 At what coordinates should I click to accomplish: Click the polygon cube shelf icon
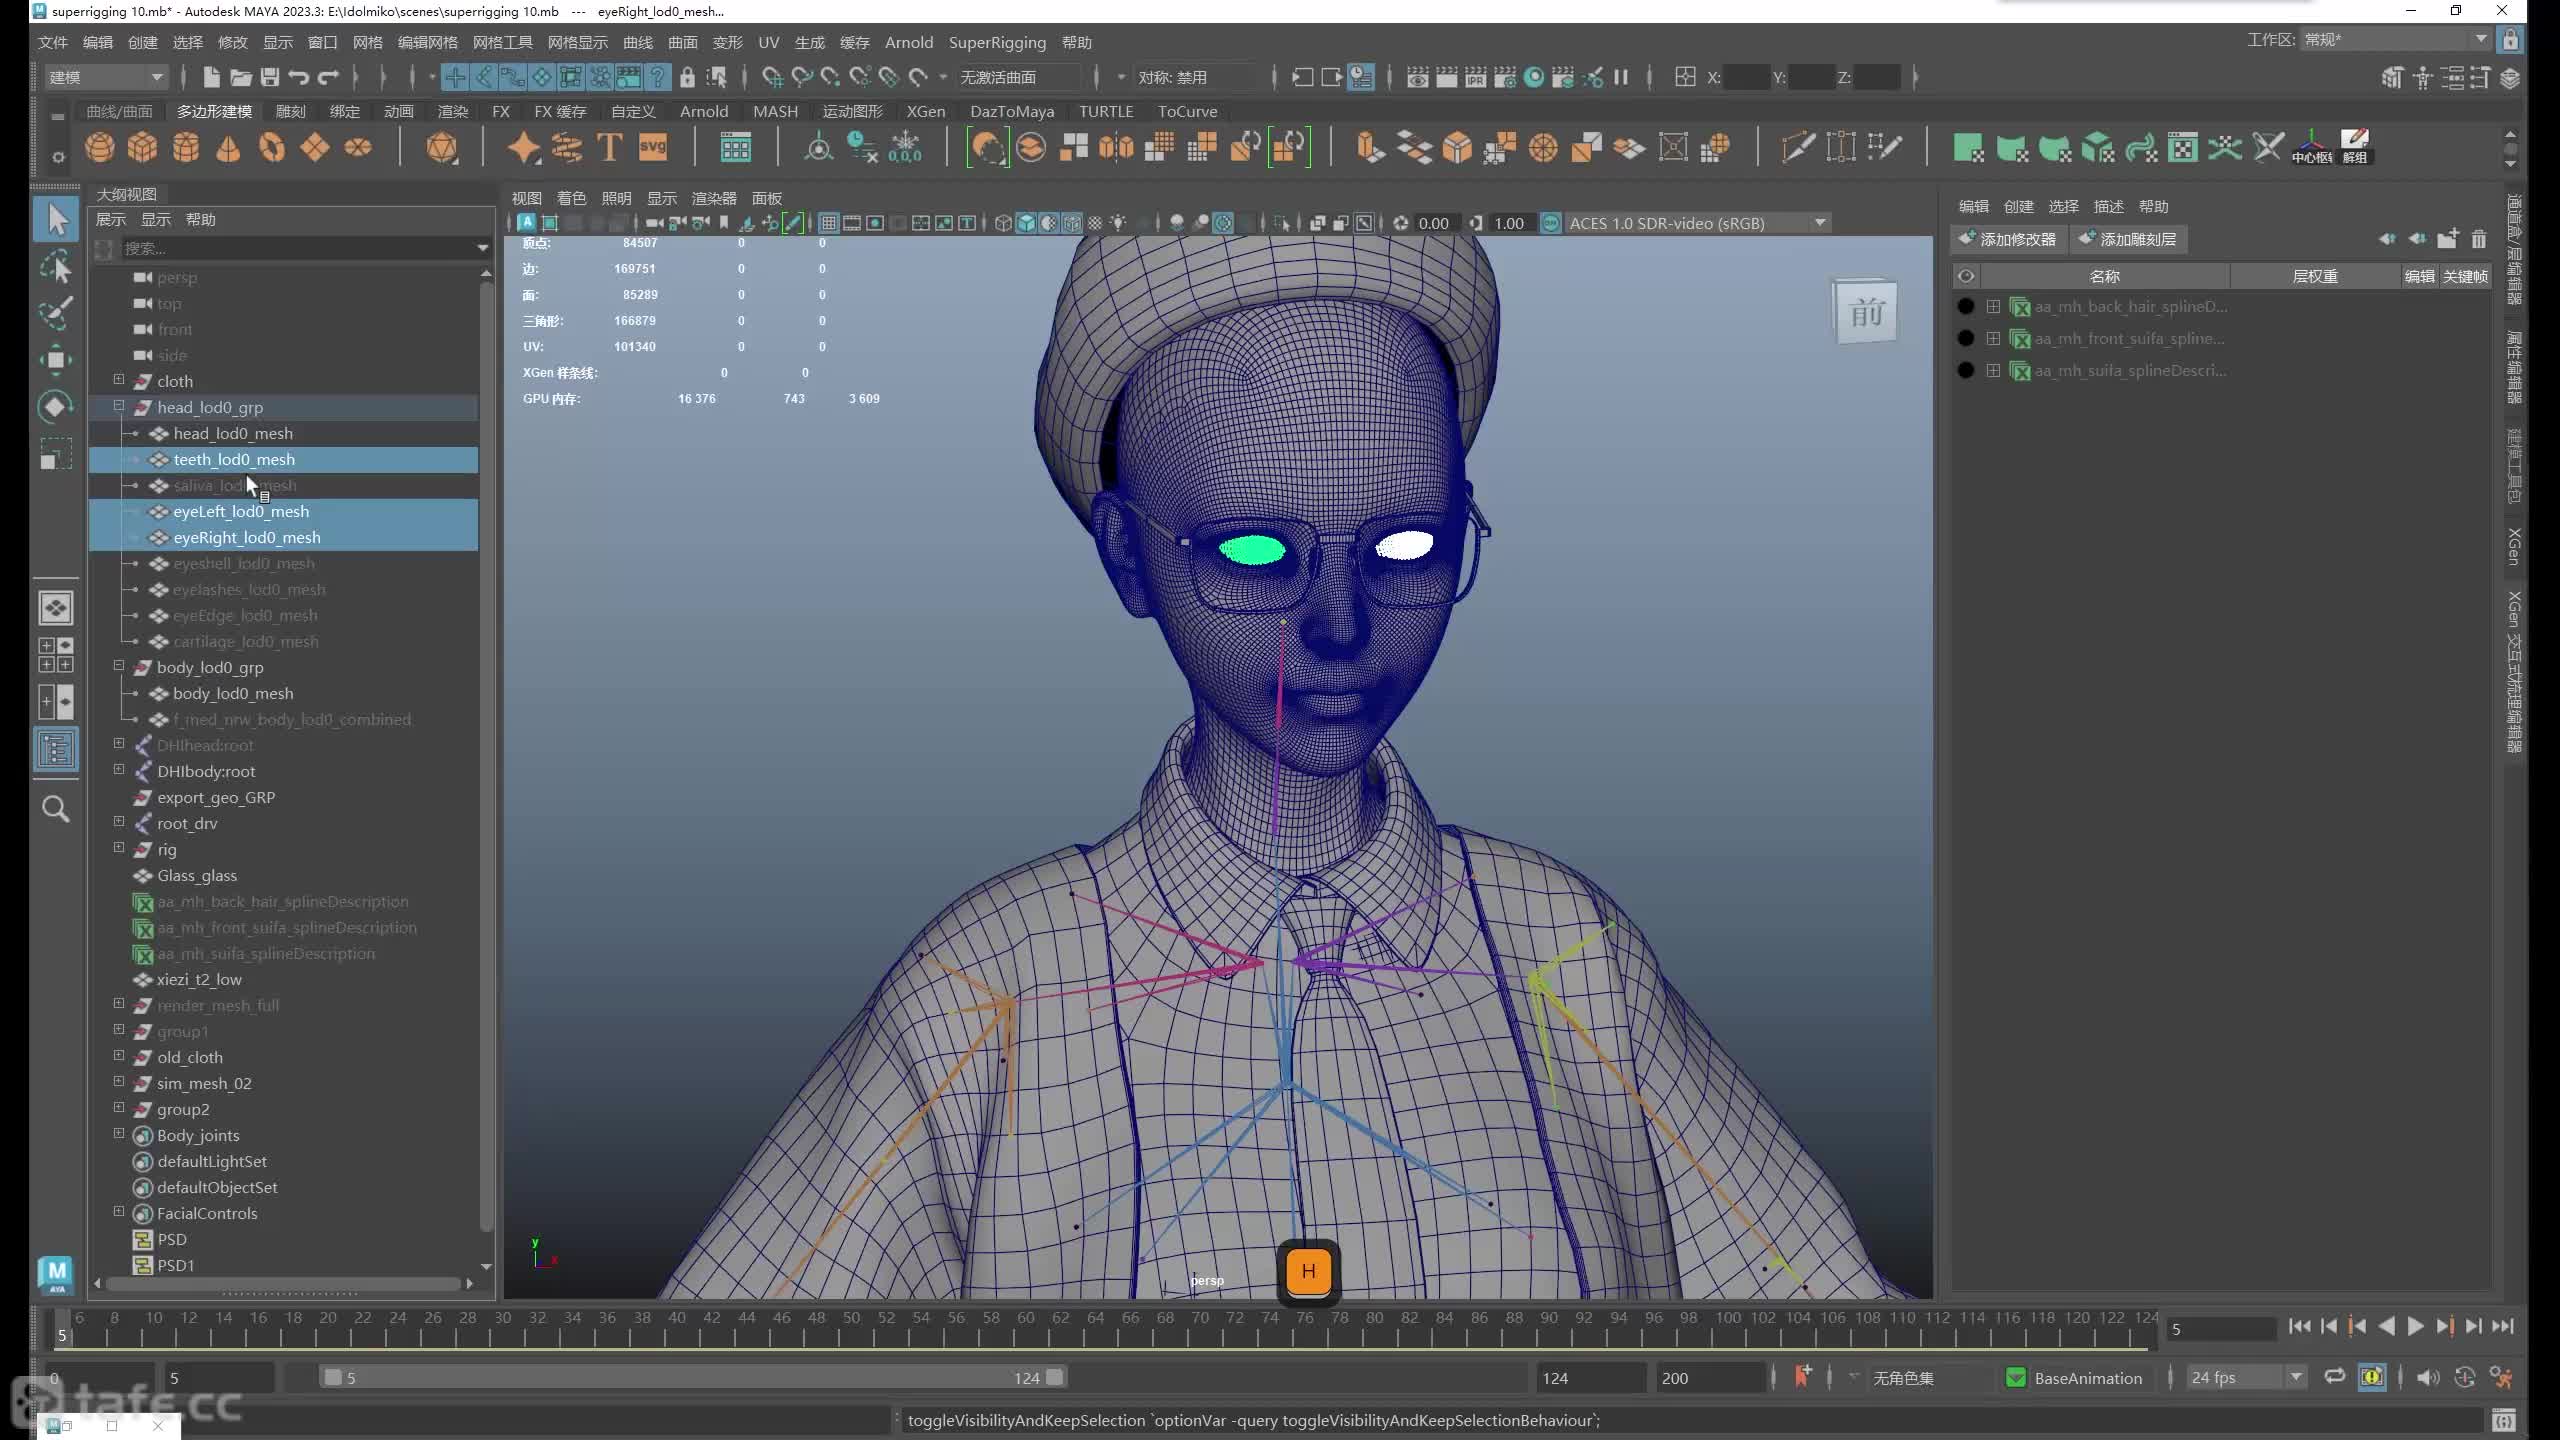pos(142,148)
